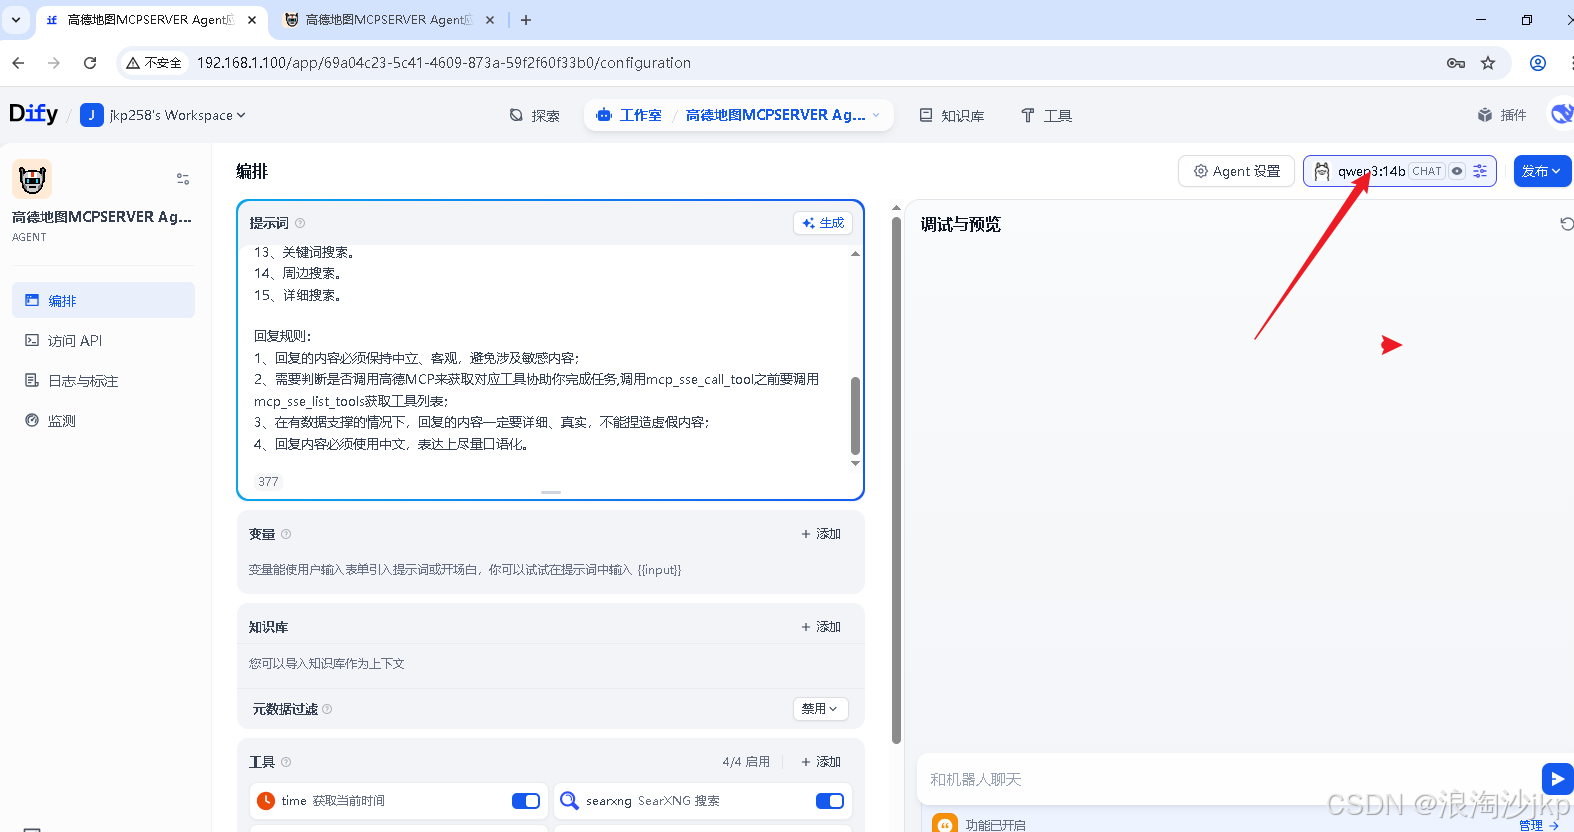Click the eye vision icon in model selector

pos(1457,171)
